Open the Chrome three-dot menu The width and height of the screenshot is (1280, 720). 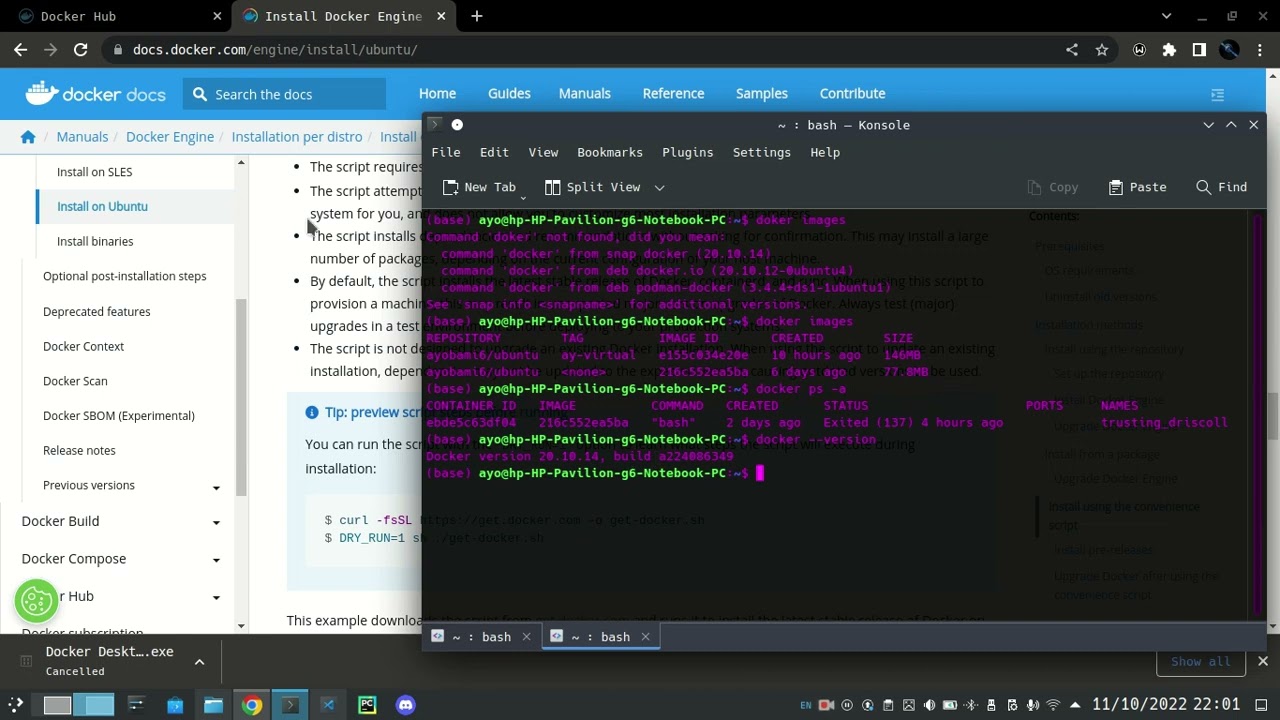click(1259, 49)
